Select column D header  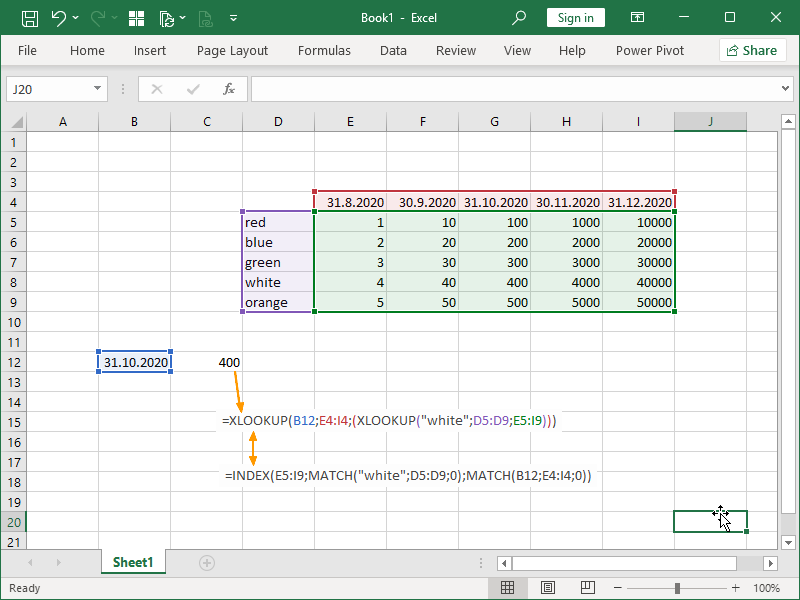278,122
